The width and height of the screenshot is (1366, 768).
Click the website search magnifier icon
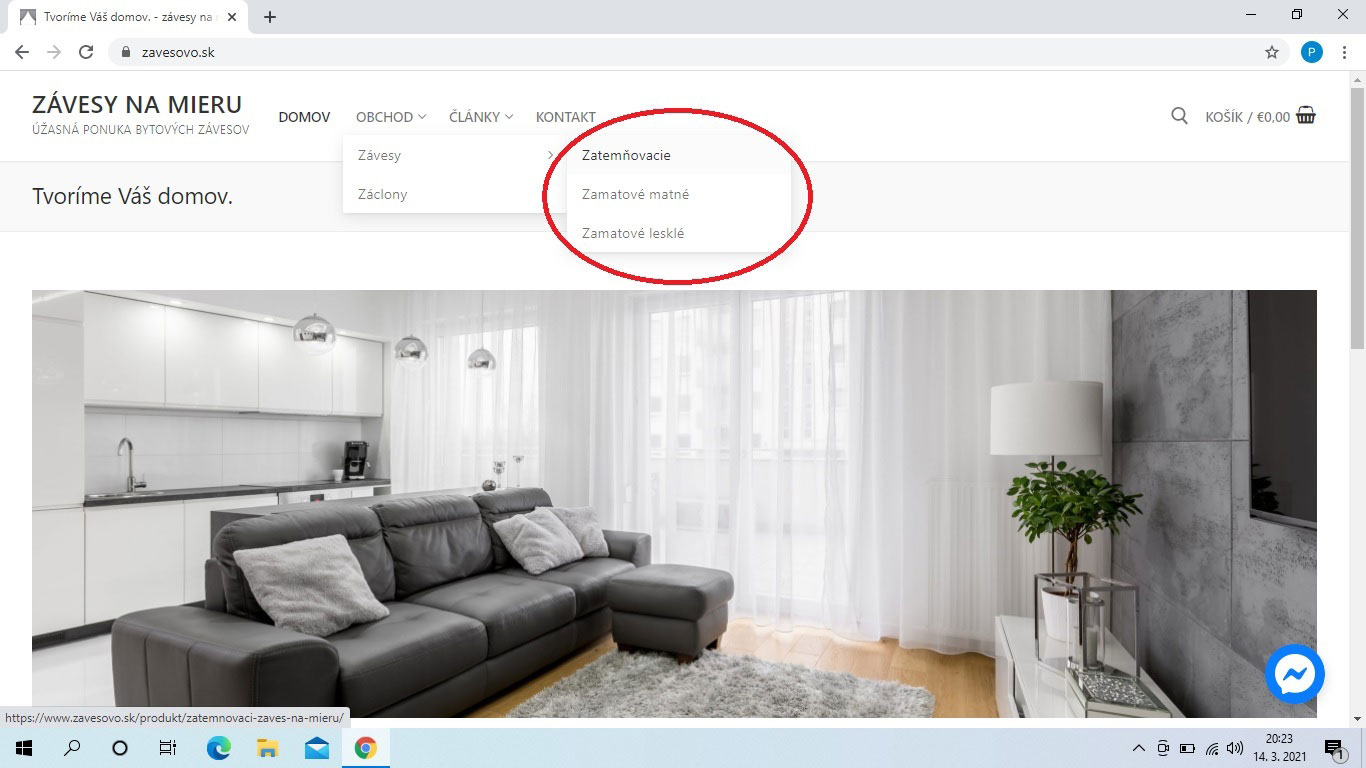tap(1179, 116)
